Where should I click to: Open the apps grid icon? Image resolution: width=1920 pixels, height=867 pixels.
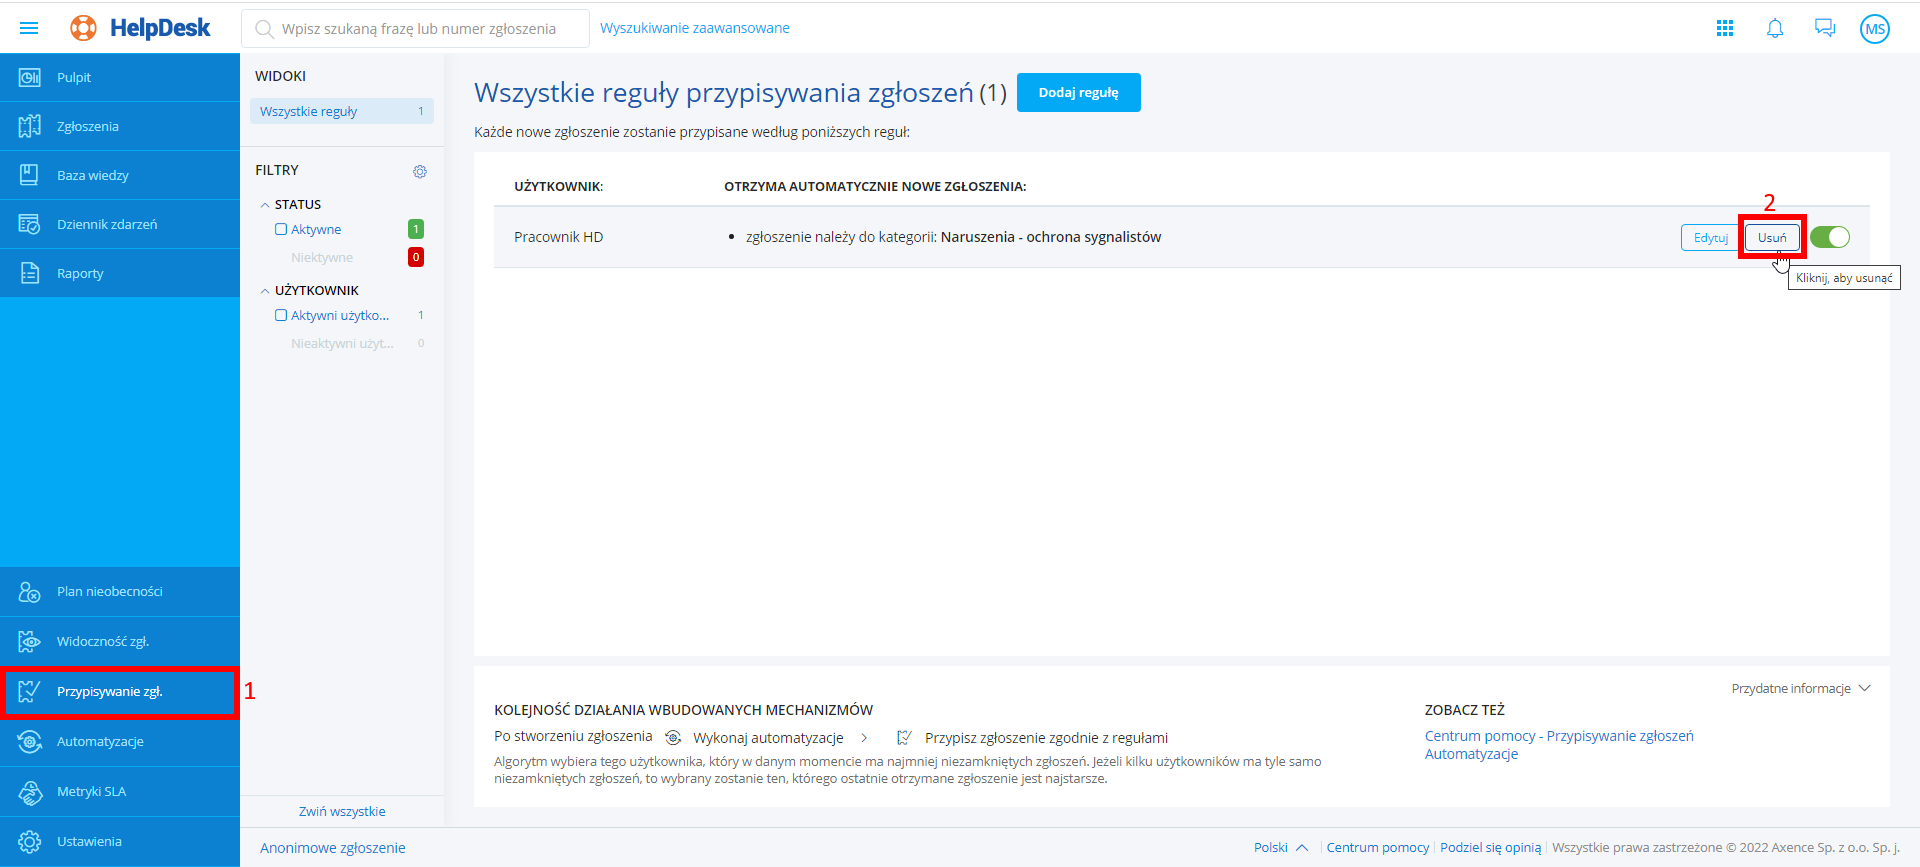point(1724,28)
